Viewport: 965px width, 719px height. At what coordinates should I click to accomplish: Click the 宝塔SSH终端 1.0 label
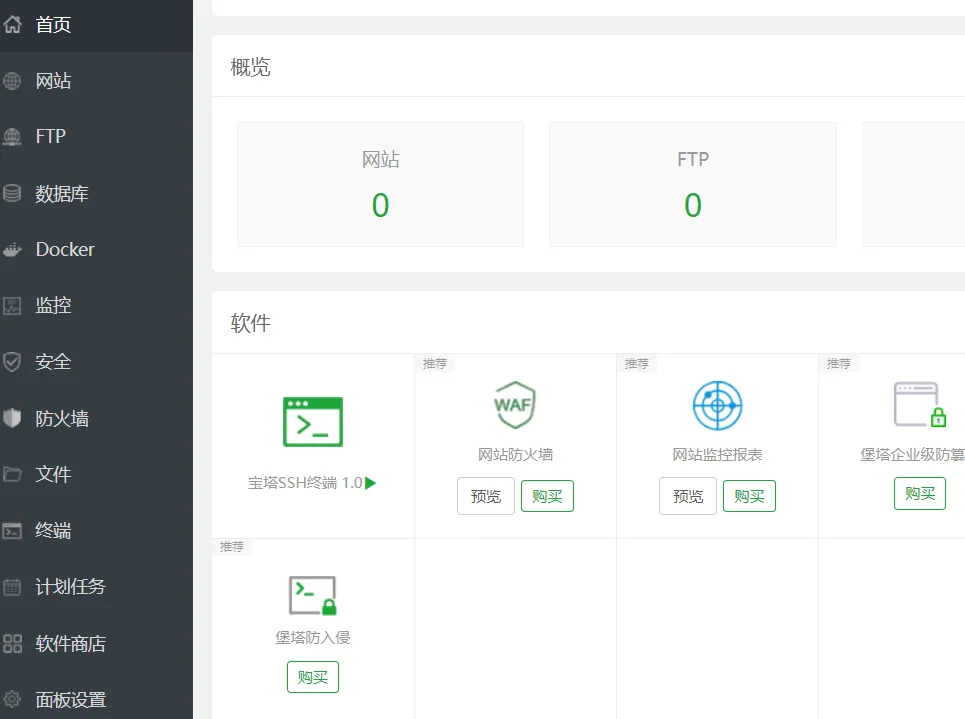pos(305,483)
